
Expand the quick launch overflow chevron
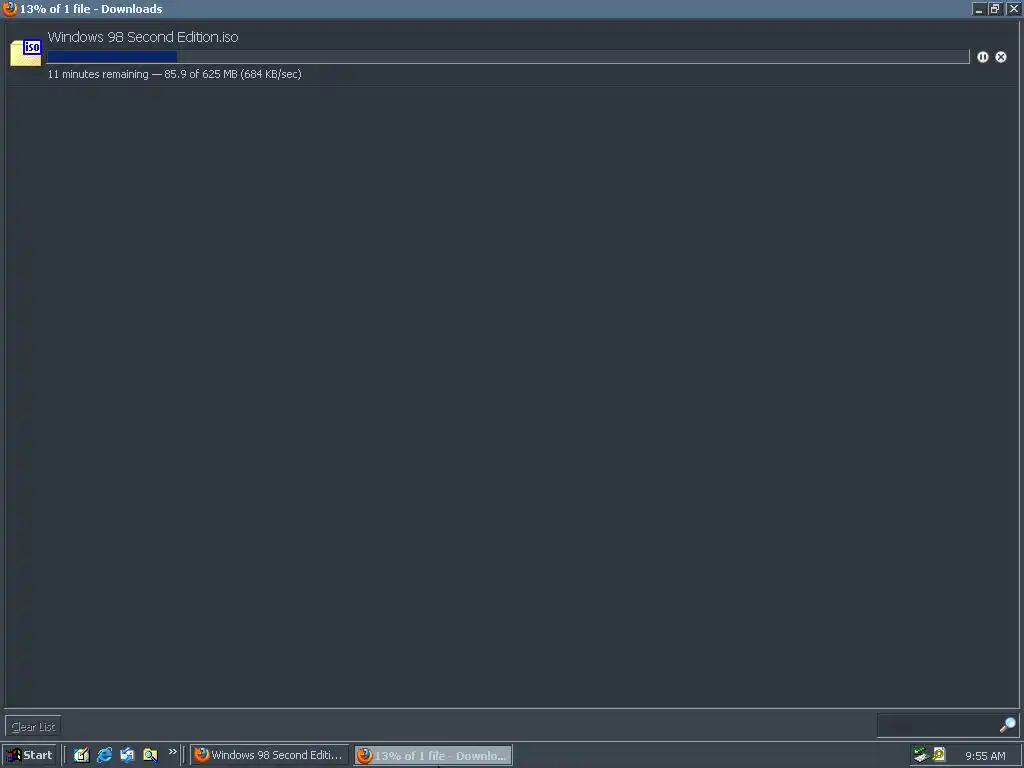[x=172, y=752]
